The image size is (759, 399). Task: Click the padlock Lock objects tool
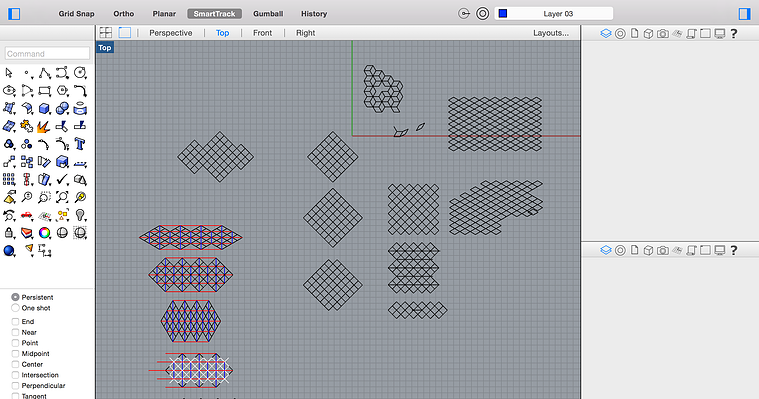click(x=9, y=233)
